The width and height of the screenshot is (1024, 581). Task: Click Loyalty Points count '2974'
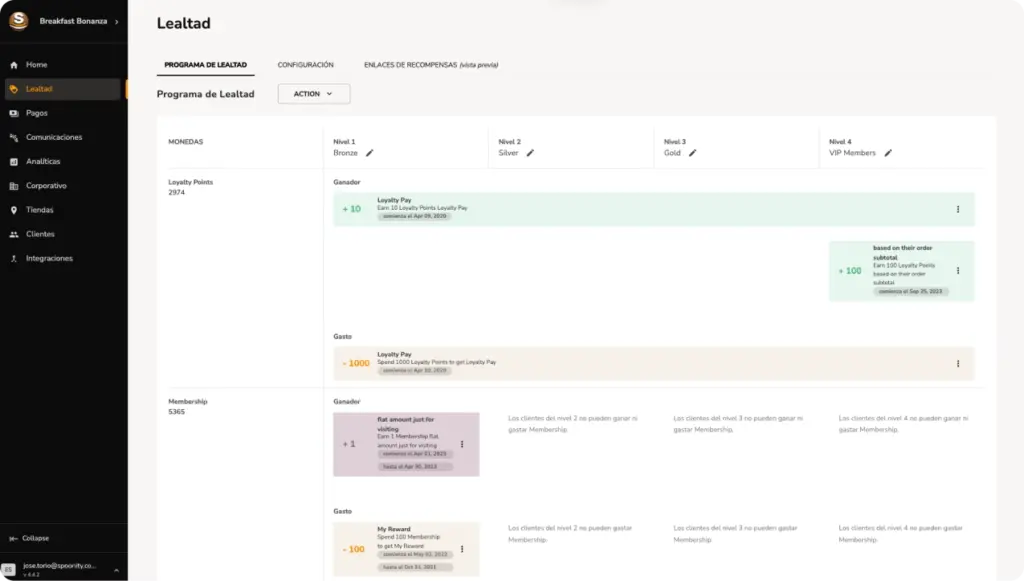pyautogui.click(x=177, y=193)
